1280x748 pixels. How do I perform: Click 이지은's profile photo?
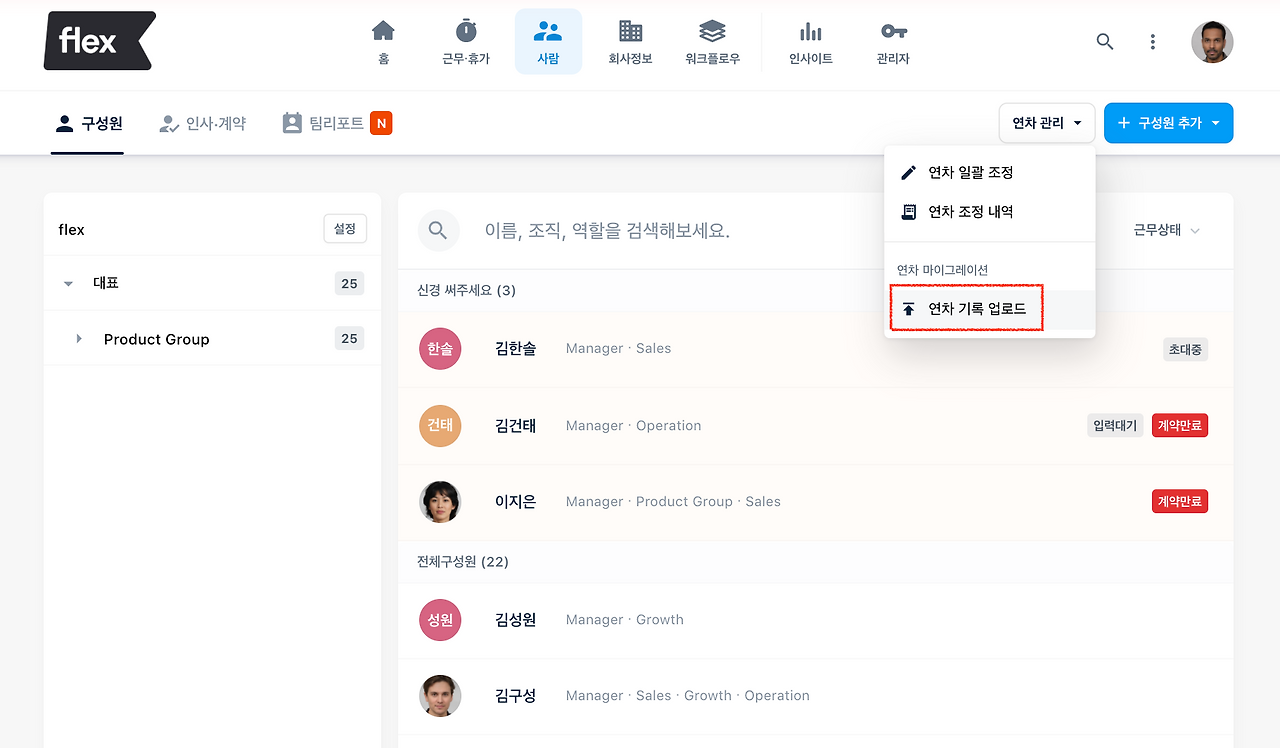click(440, 502)
